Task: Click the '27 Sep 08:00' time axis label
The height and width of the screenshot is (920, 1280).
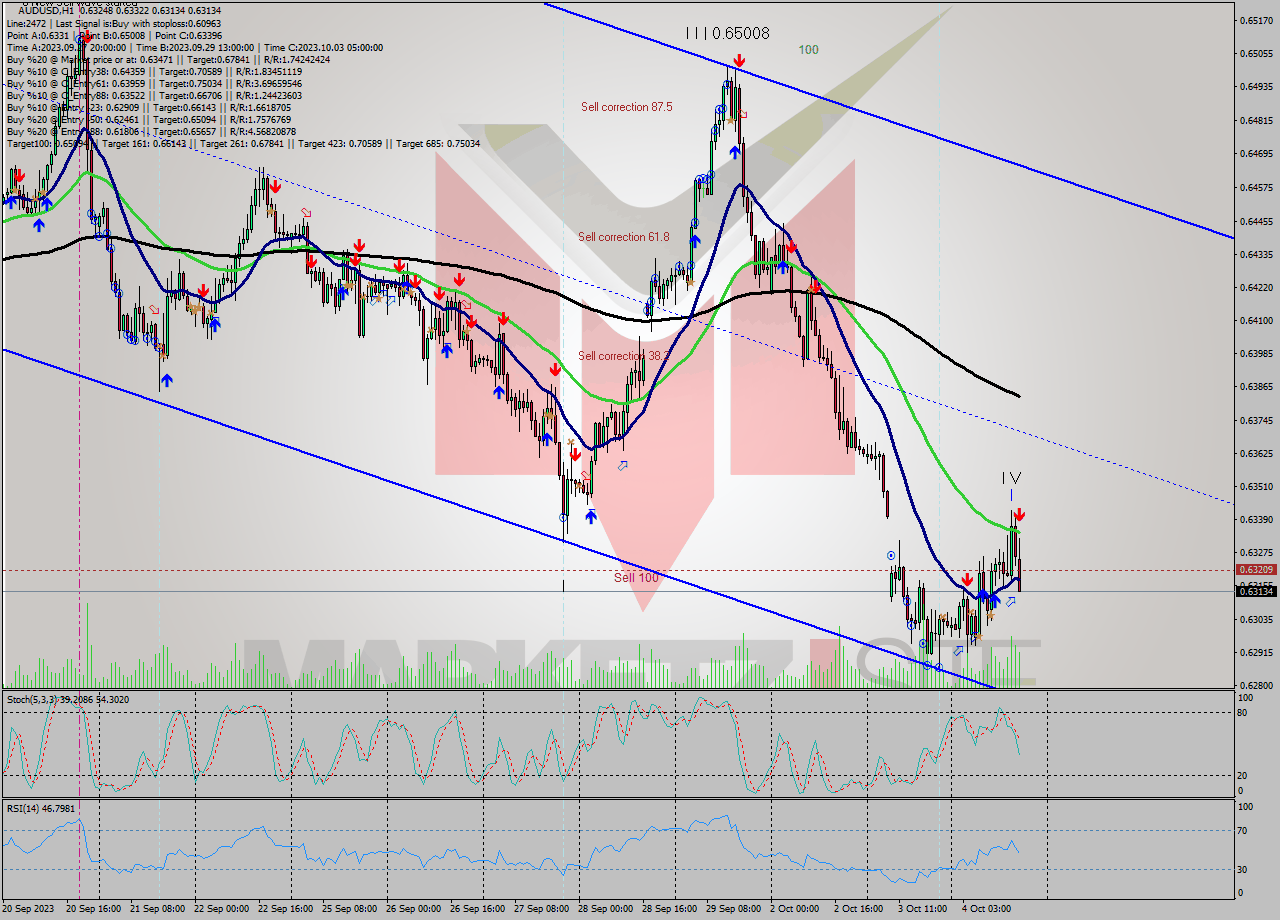Action: pyautogui.click(x=542, y=908)
